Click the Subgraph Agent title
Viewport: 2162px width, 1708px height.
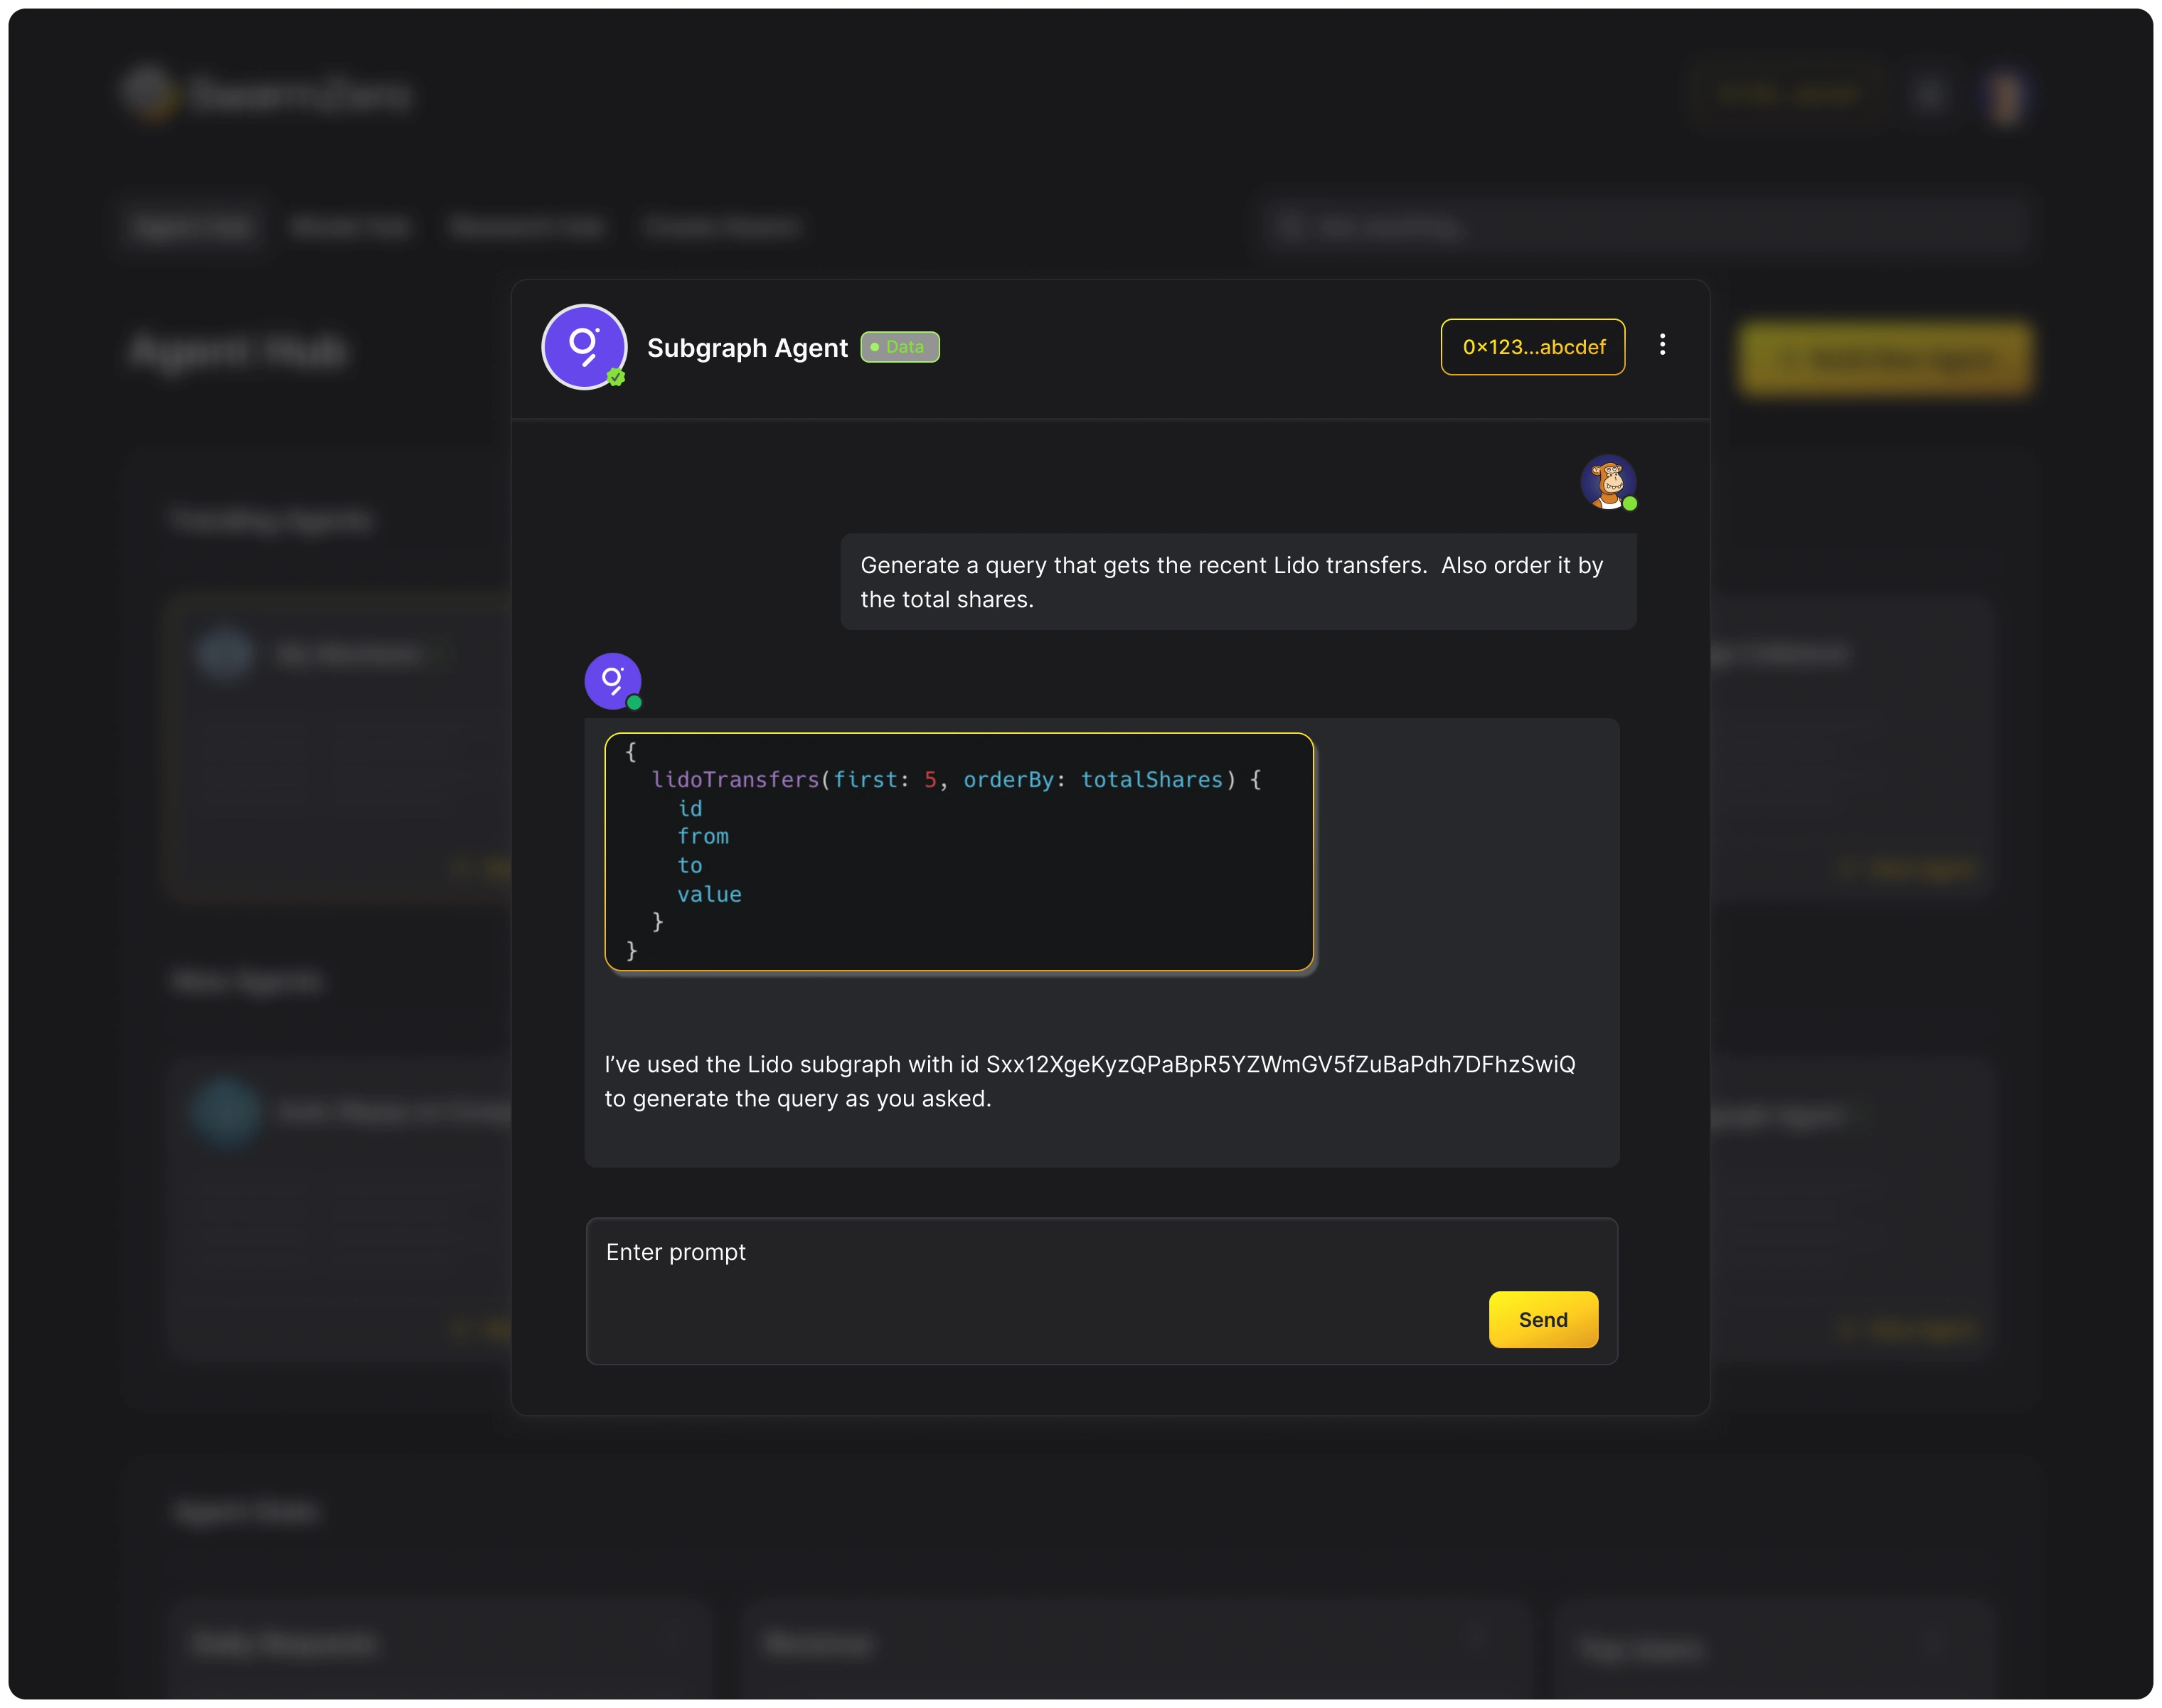[747, 348]
